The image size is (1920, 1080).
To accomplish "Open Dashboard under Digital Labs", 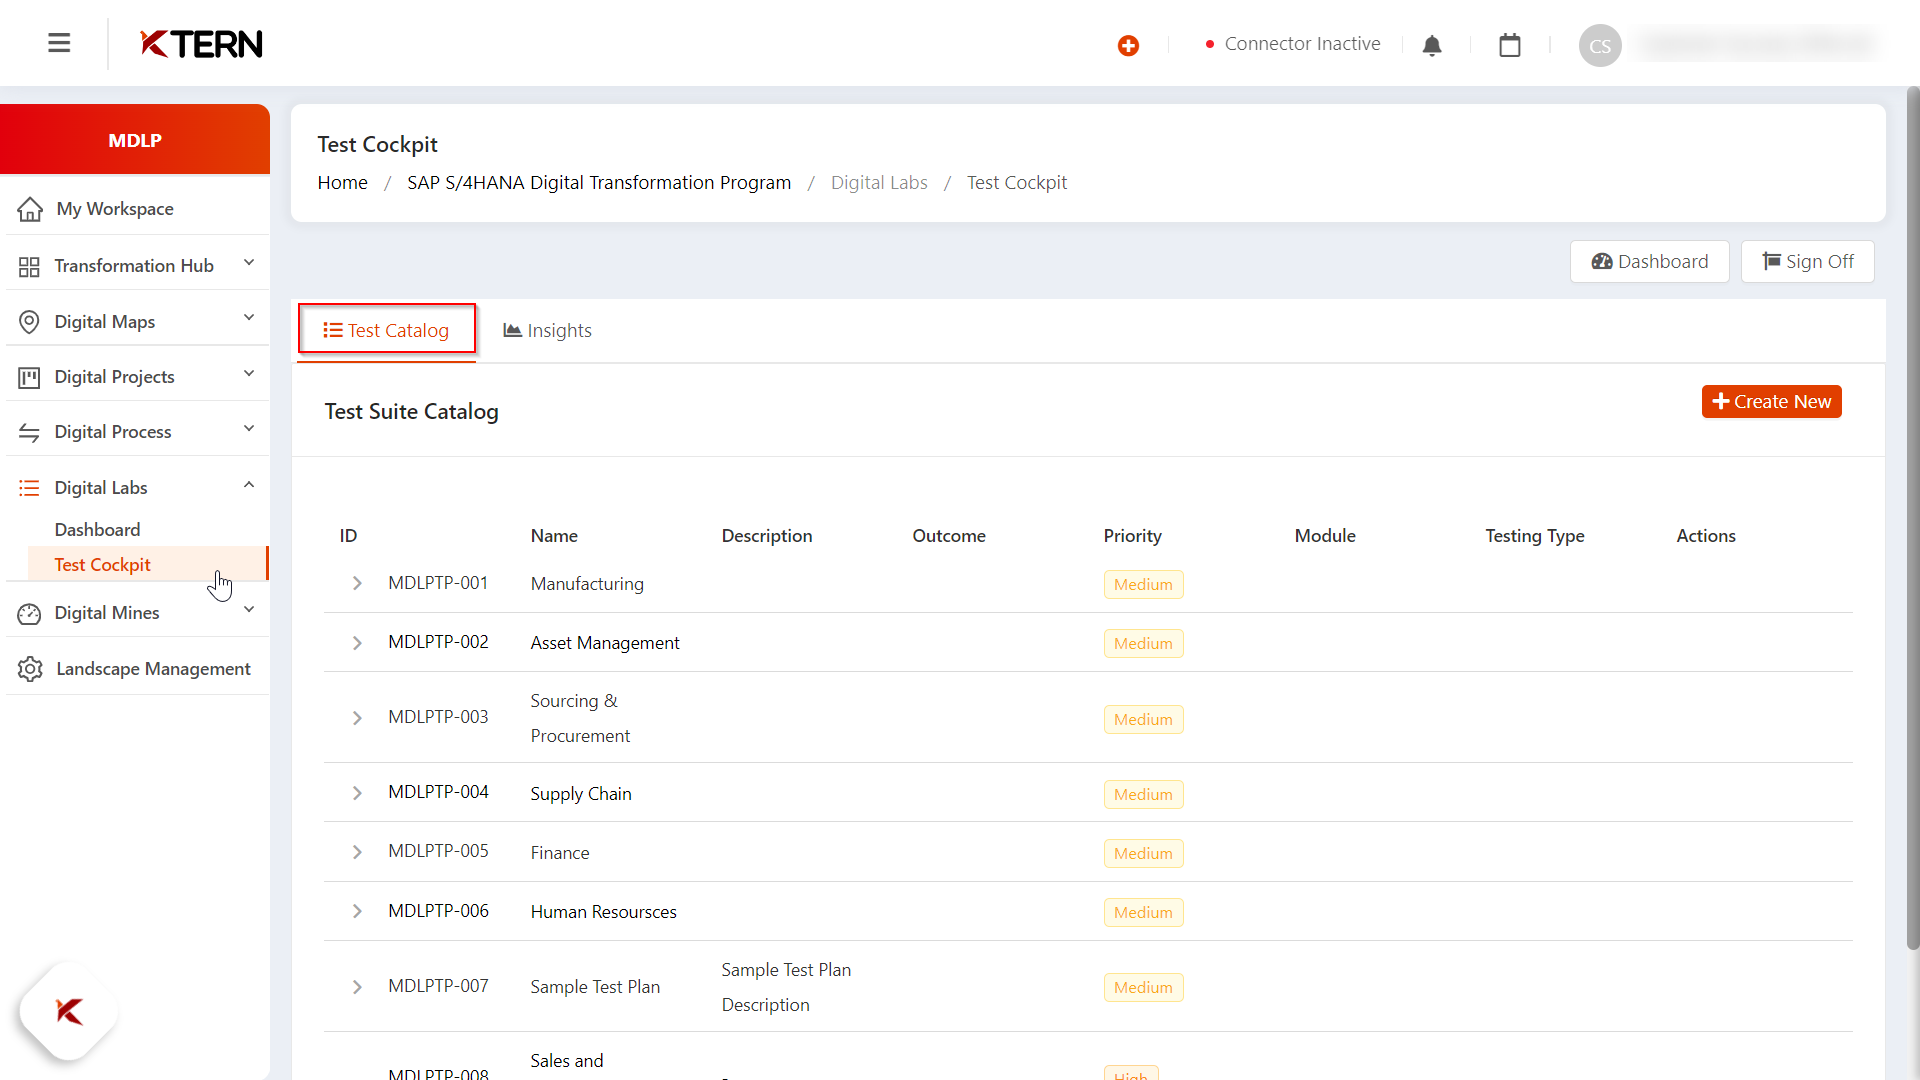I will [x=97, y=530].
